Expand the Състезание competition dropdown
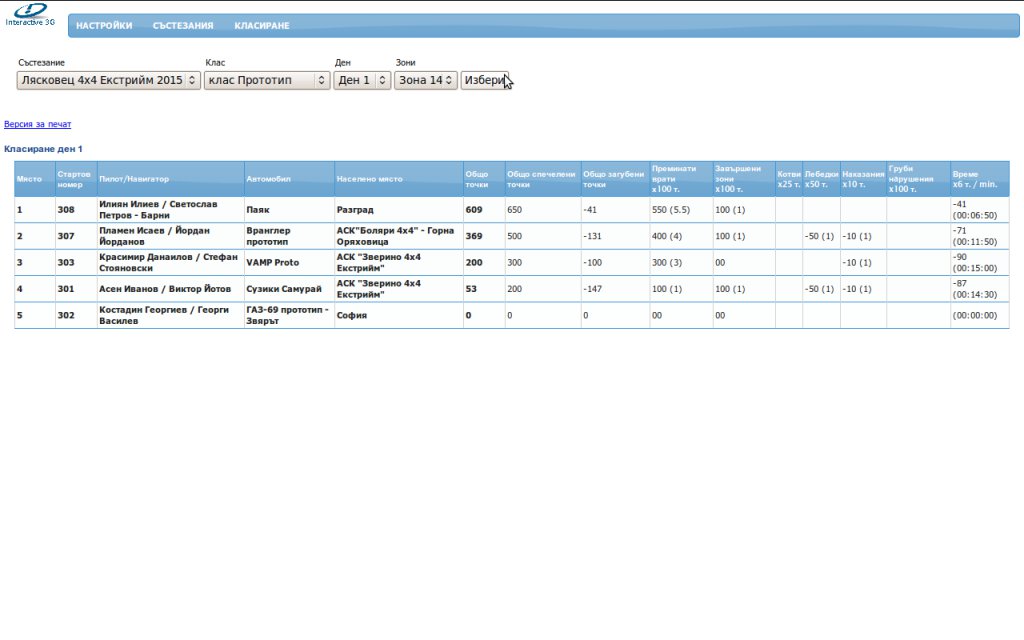1024x640 pixels. coord(109,80)
